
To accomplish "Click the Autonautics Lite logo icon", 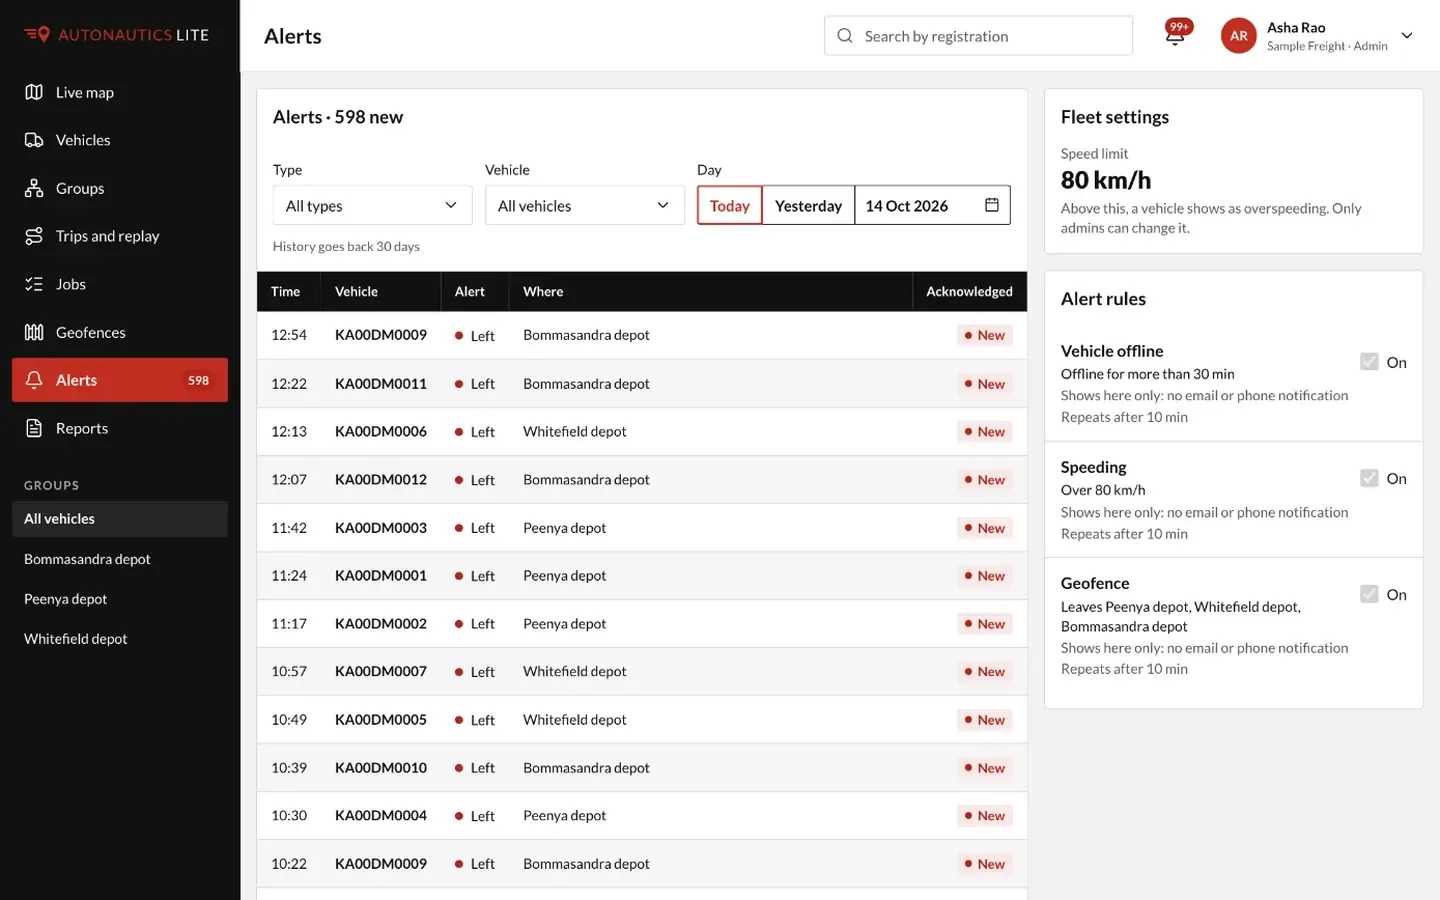I will [x=37, y=35].
